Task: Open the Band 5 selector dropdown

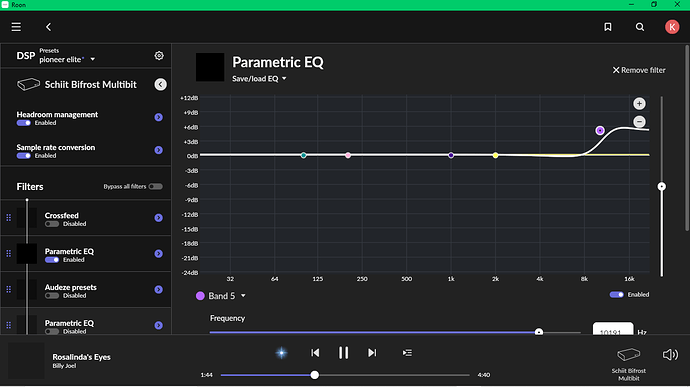Action: point(221,296)
